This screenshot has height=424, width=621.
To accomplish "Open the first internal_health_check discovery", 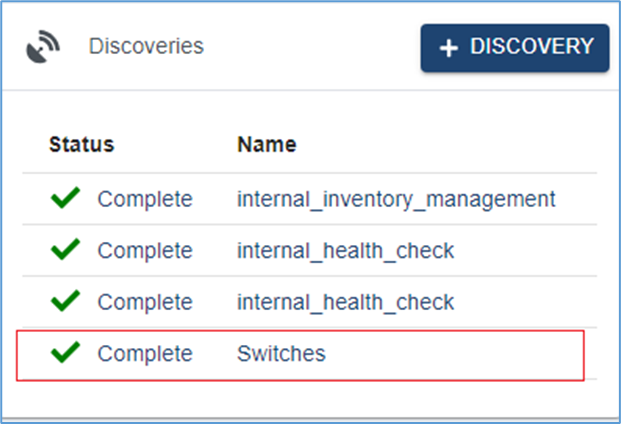I will click(x=345, y=250).
